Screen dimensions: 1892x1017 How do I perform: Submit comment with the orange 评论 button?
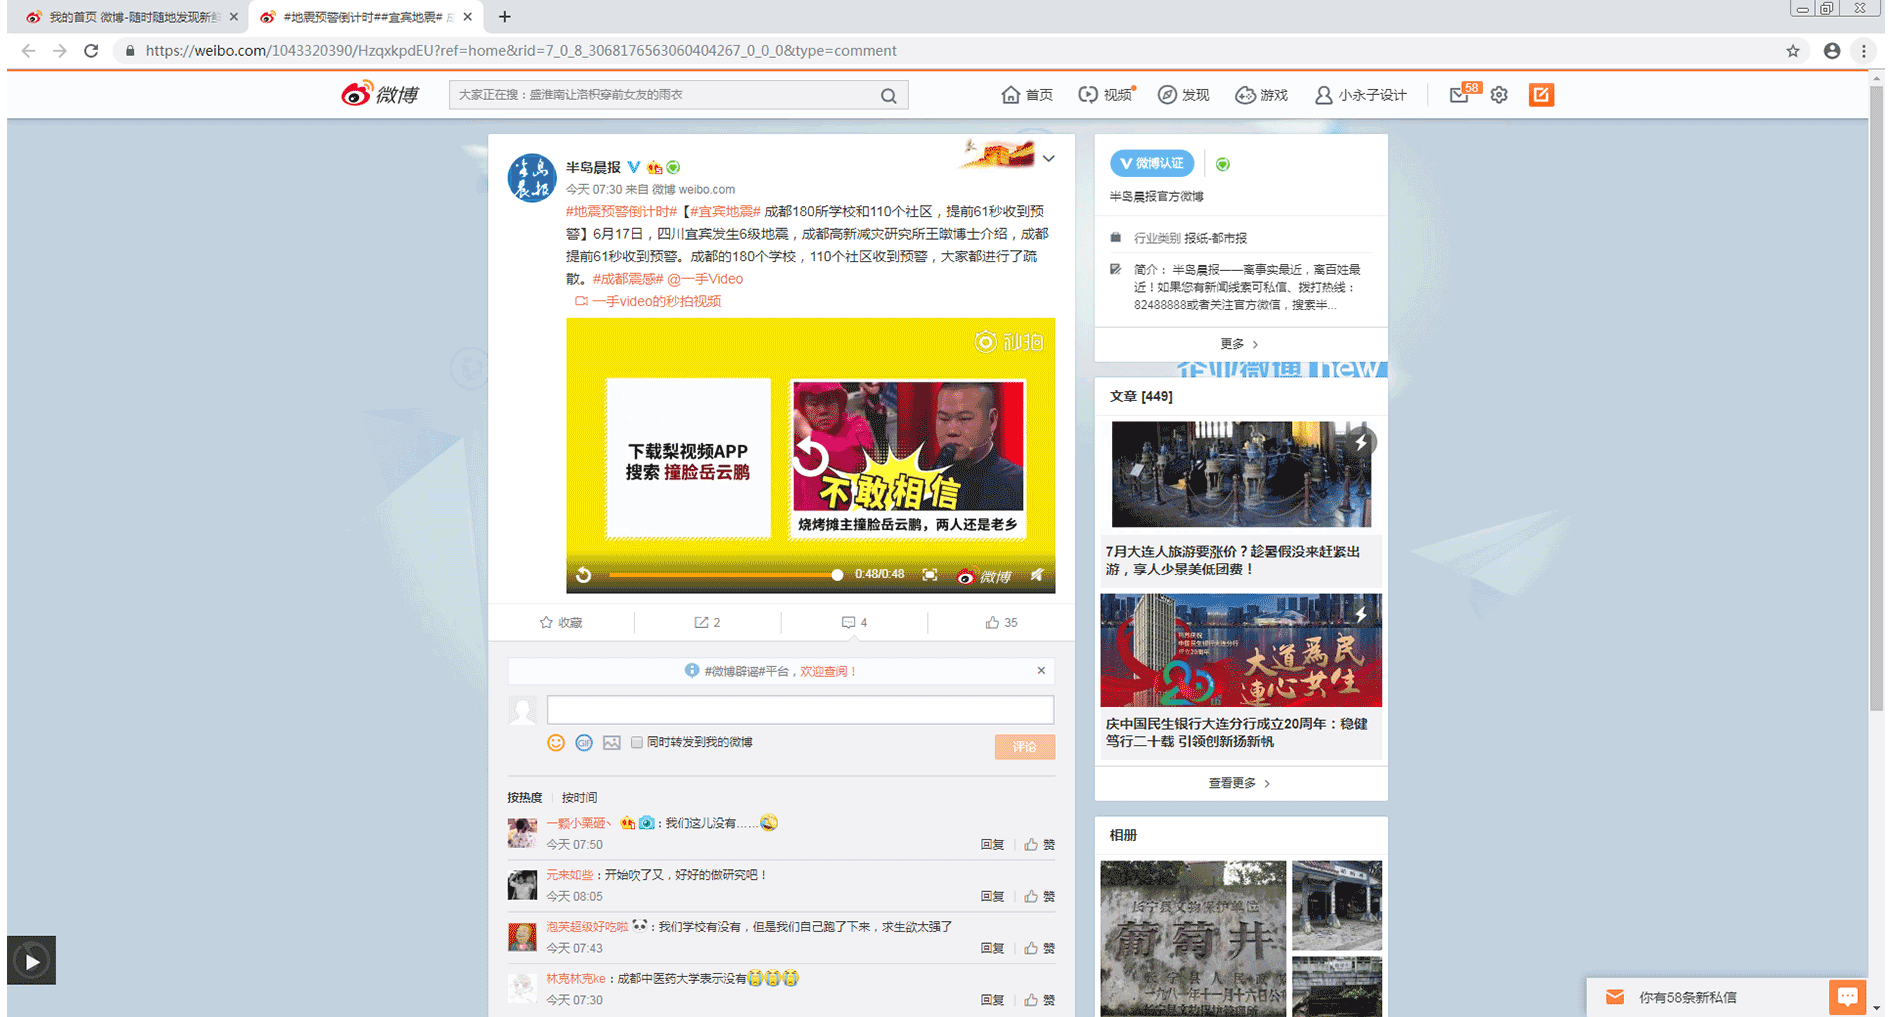coord(1024,747)
